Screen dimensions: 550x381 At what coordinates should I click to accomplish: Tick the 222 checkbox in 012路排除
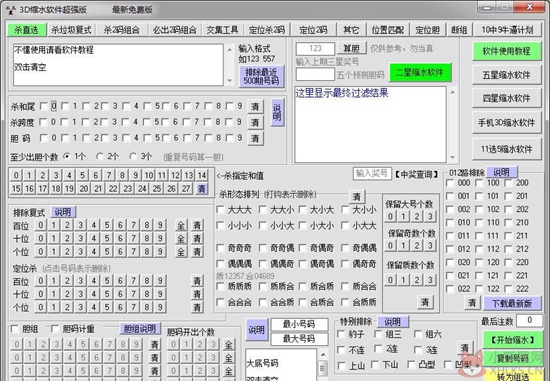click(509, 289)
